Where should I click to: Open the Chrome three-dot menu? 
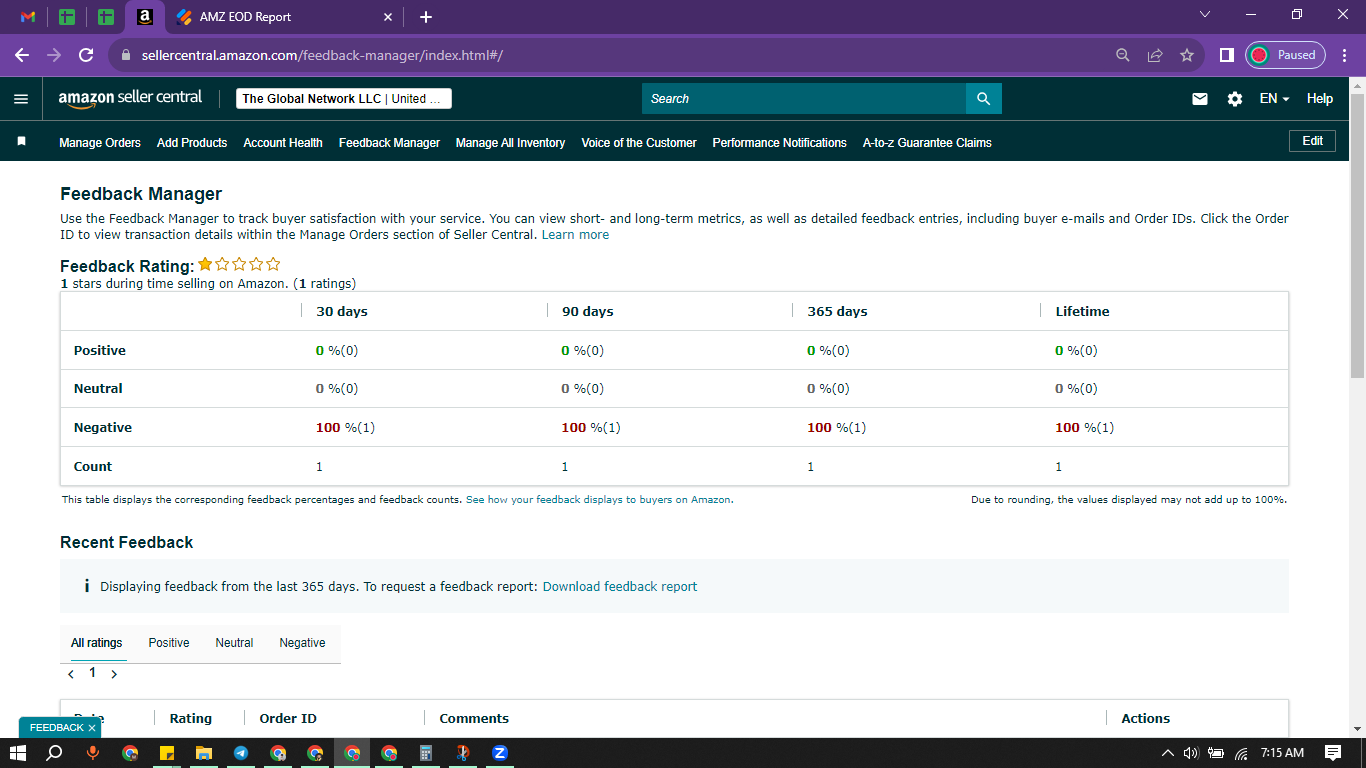tap(1344, 55)
